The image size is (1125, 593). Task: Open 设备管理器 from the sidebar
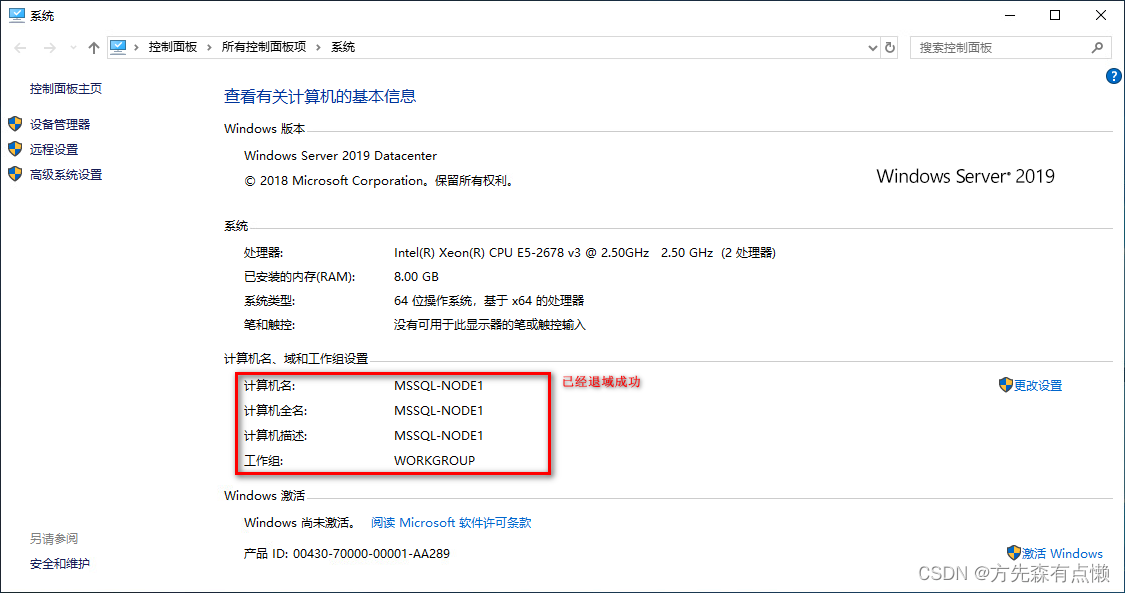click(x=60, y=125)
